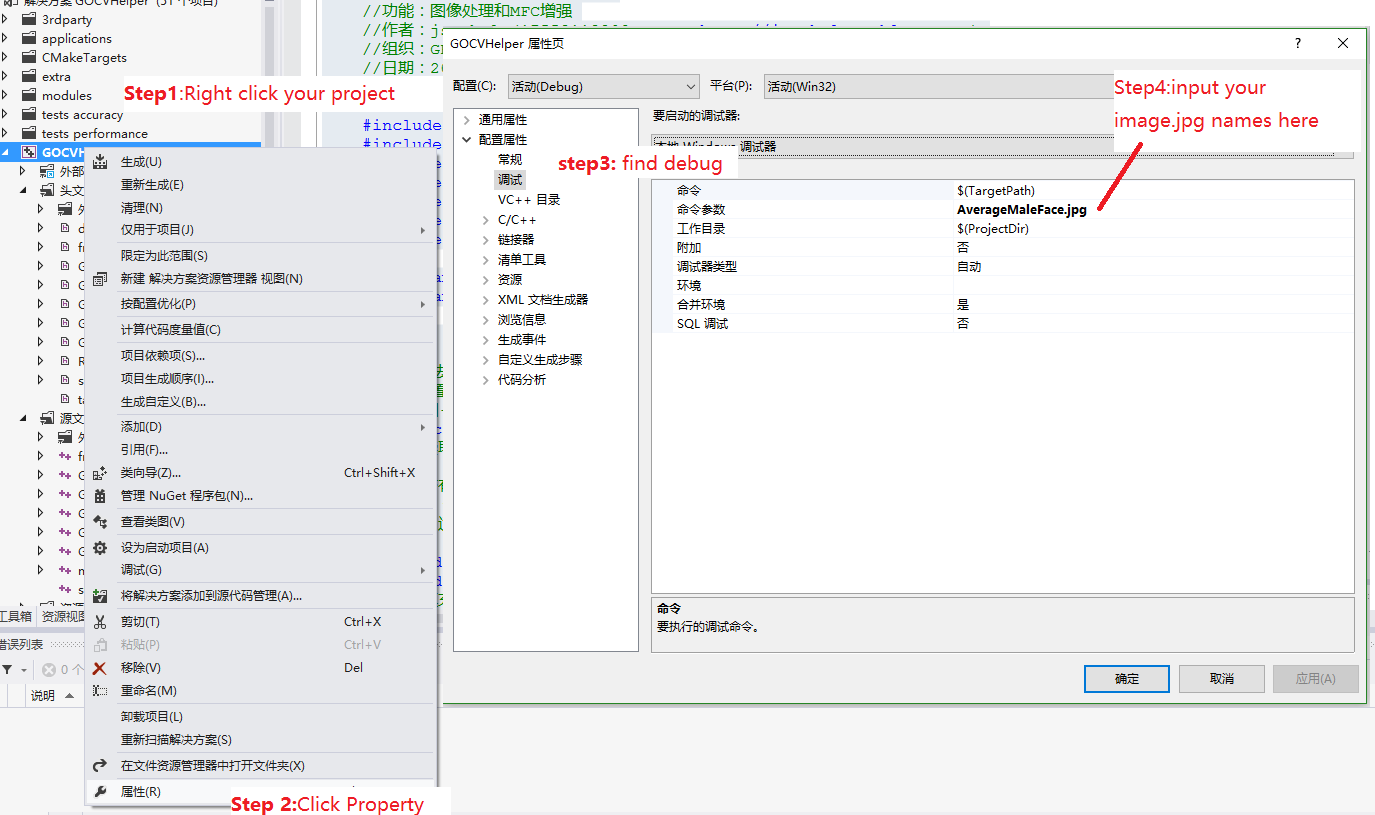Click the package icon for 管理 NuGet 程序包(N)
The width and height of the screenshot is (1375, 815).
100,496
